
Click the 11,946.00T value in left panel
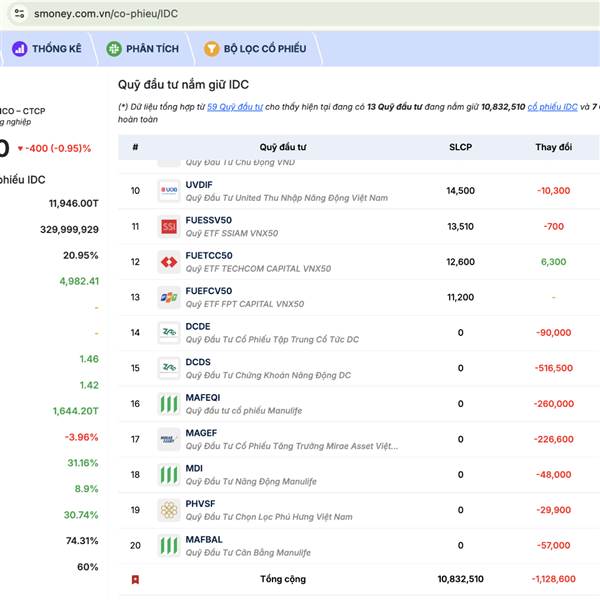click(73, 203)
